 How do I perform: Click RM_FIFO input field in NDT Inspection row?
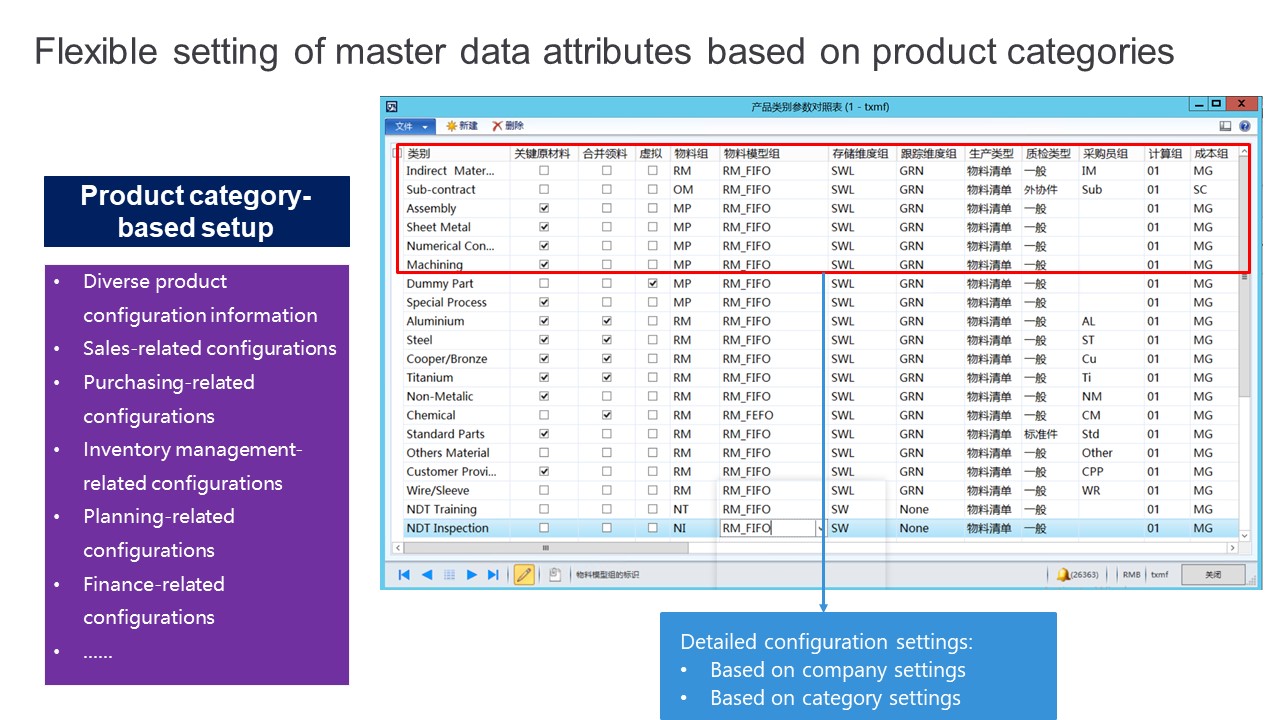[x=767, y=528]
